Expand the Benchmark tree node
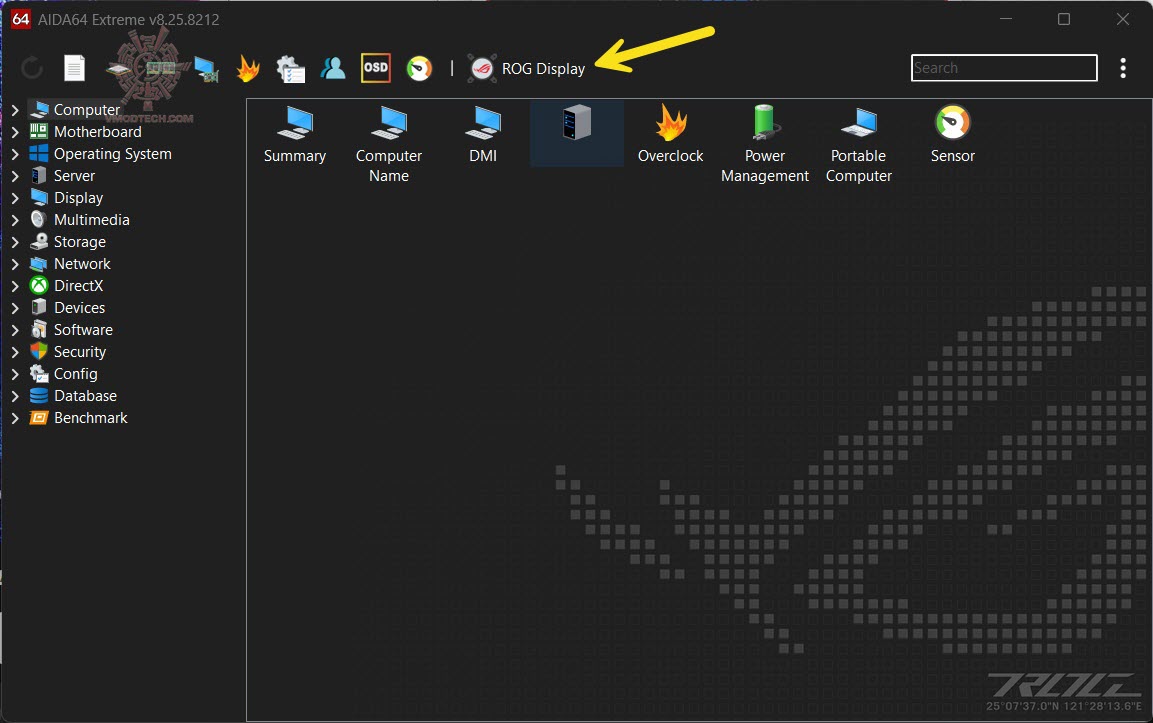This screenshot has width=1153, height=723. pyautogui.click(x=15, y=418)
